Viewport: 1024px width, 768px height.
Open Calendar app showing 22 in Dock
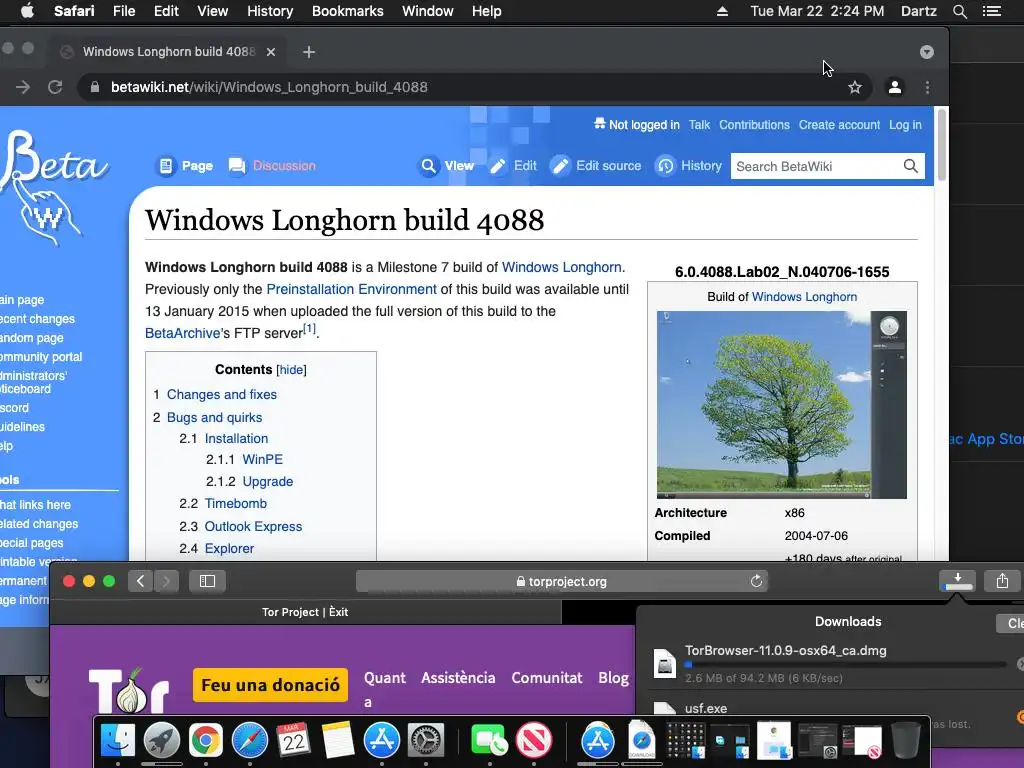(294, 740)
